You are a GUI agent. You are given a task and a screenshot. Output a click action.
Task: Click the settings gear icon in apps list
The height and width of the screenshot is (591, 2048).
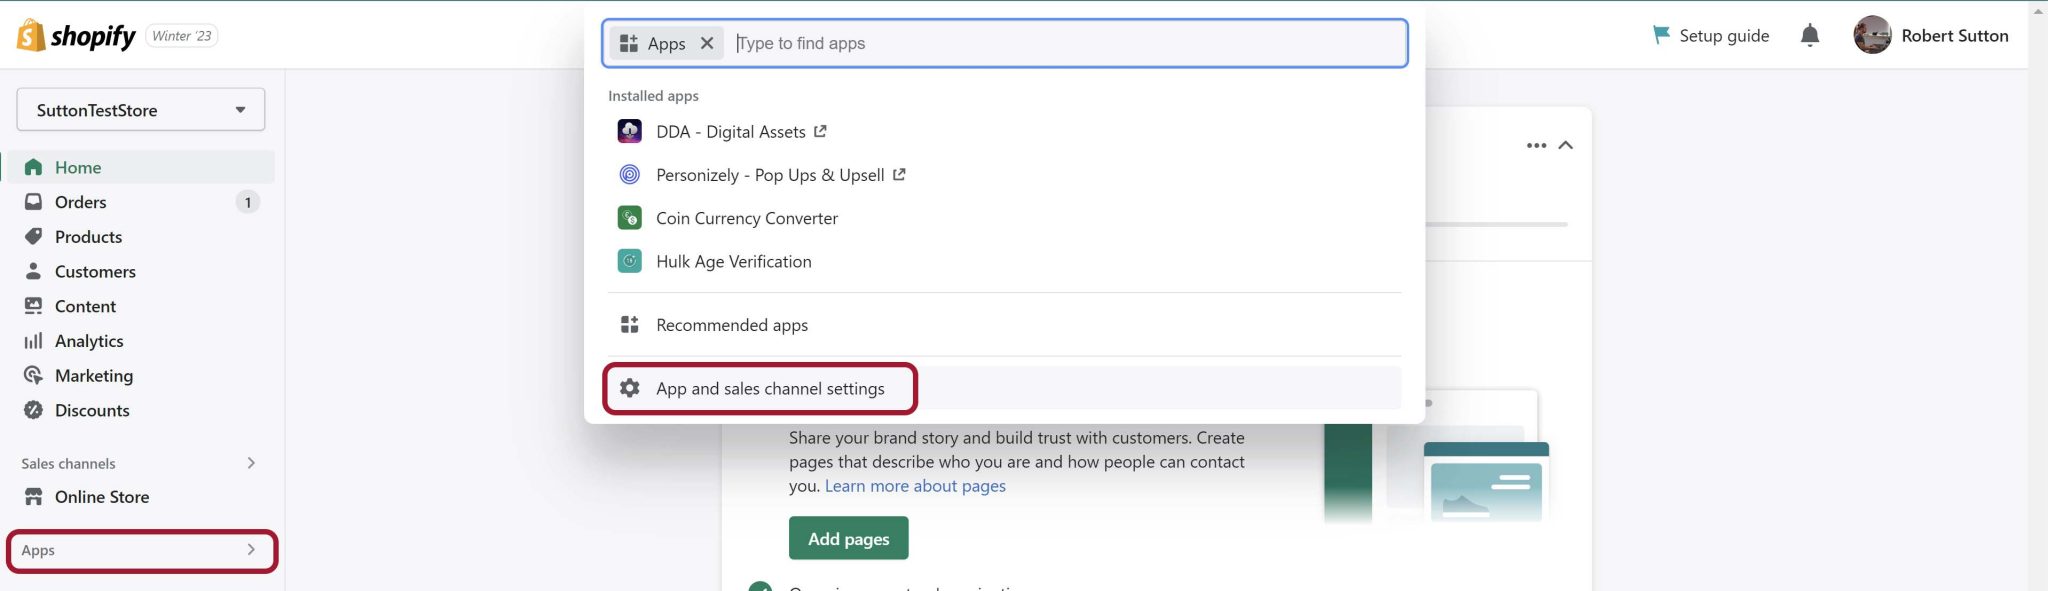(x=629, y=388)
